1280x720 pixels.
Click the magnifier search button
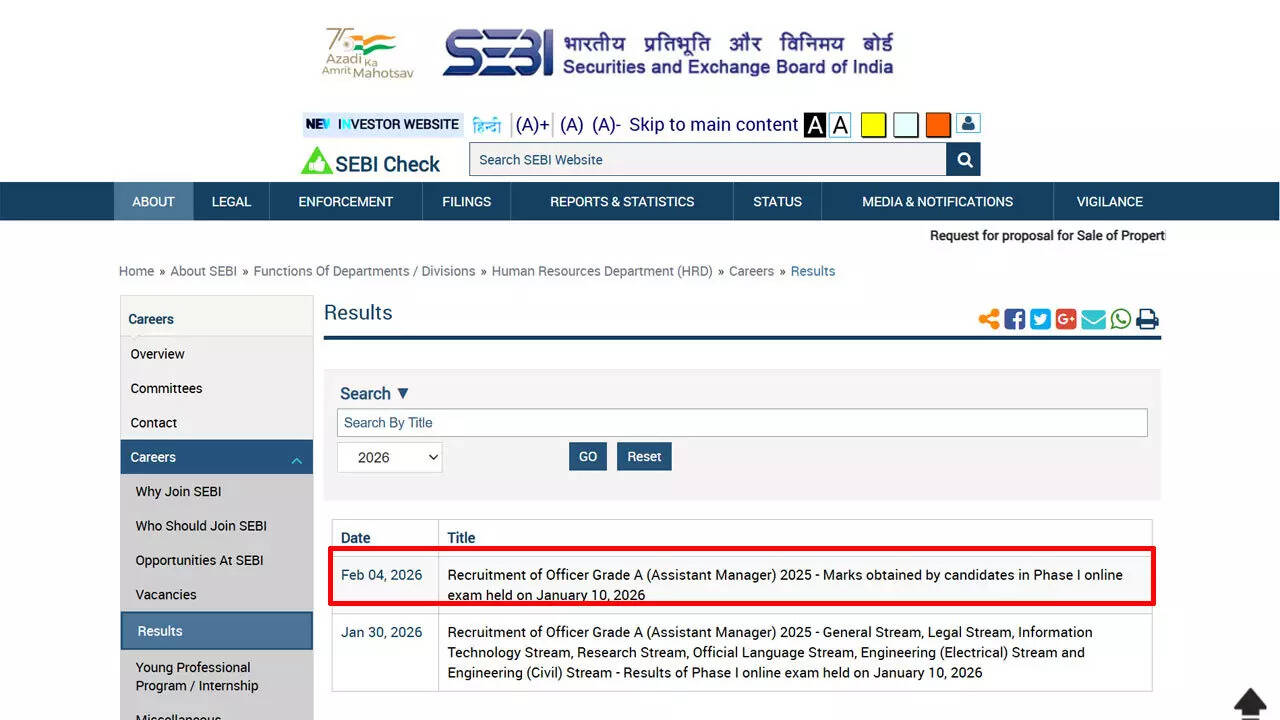(964, 160)
